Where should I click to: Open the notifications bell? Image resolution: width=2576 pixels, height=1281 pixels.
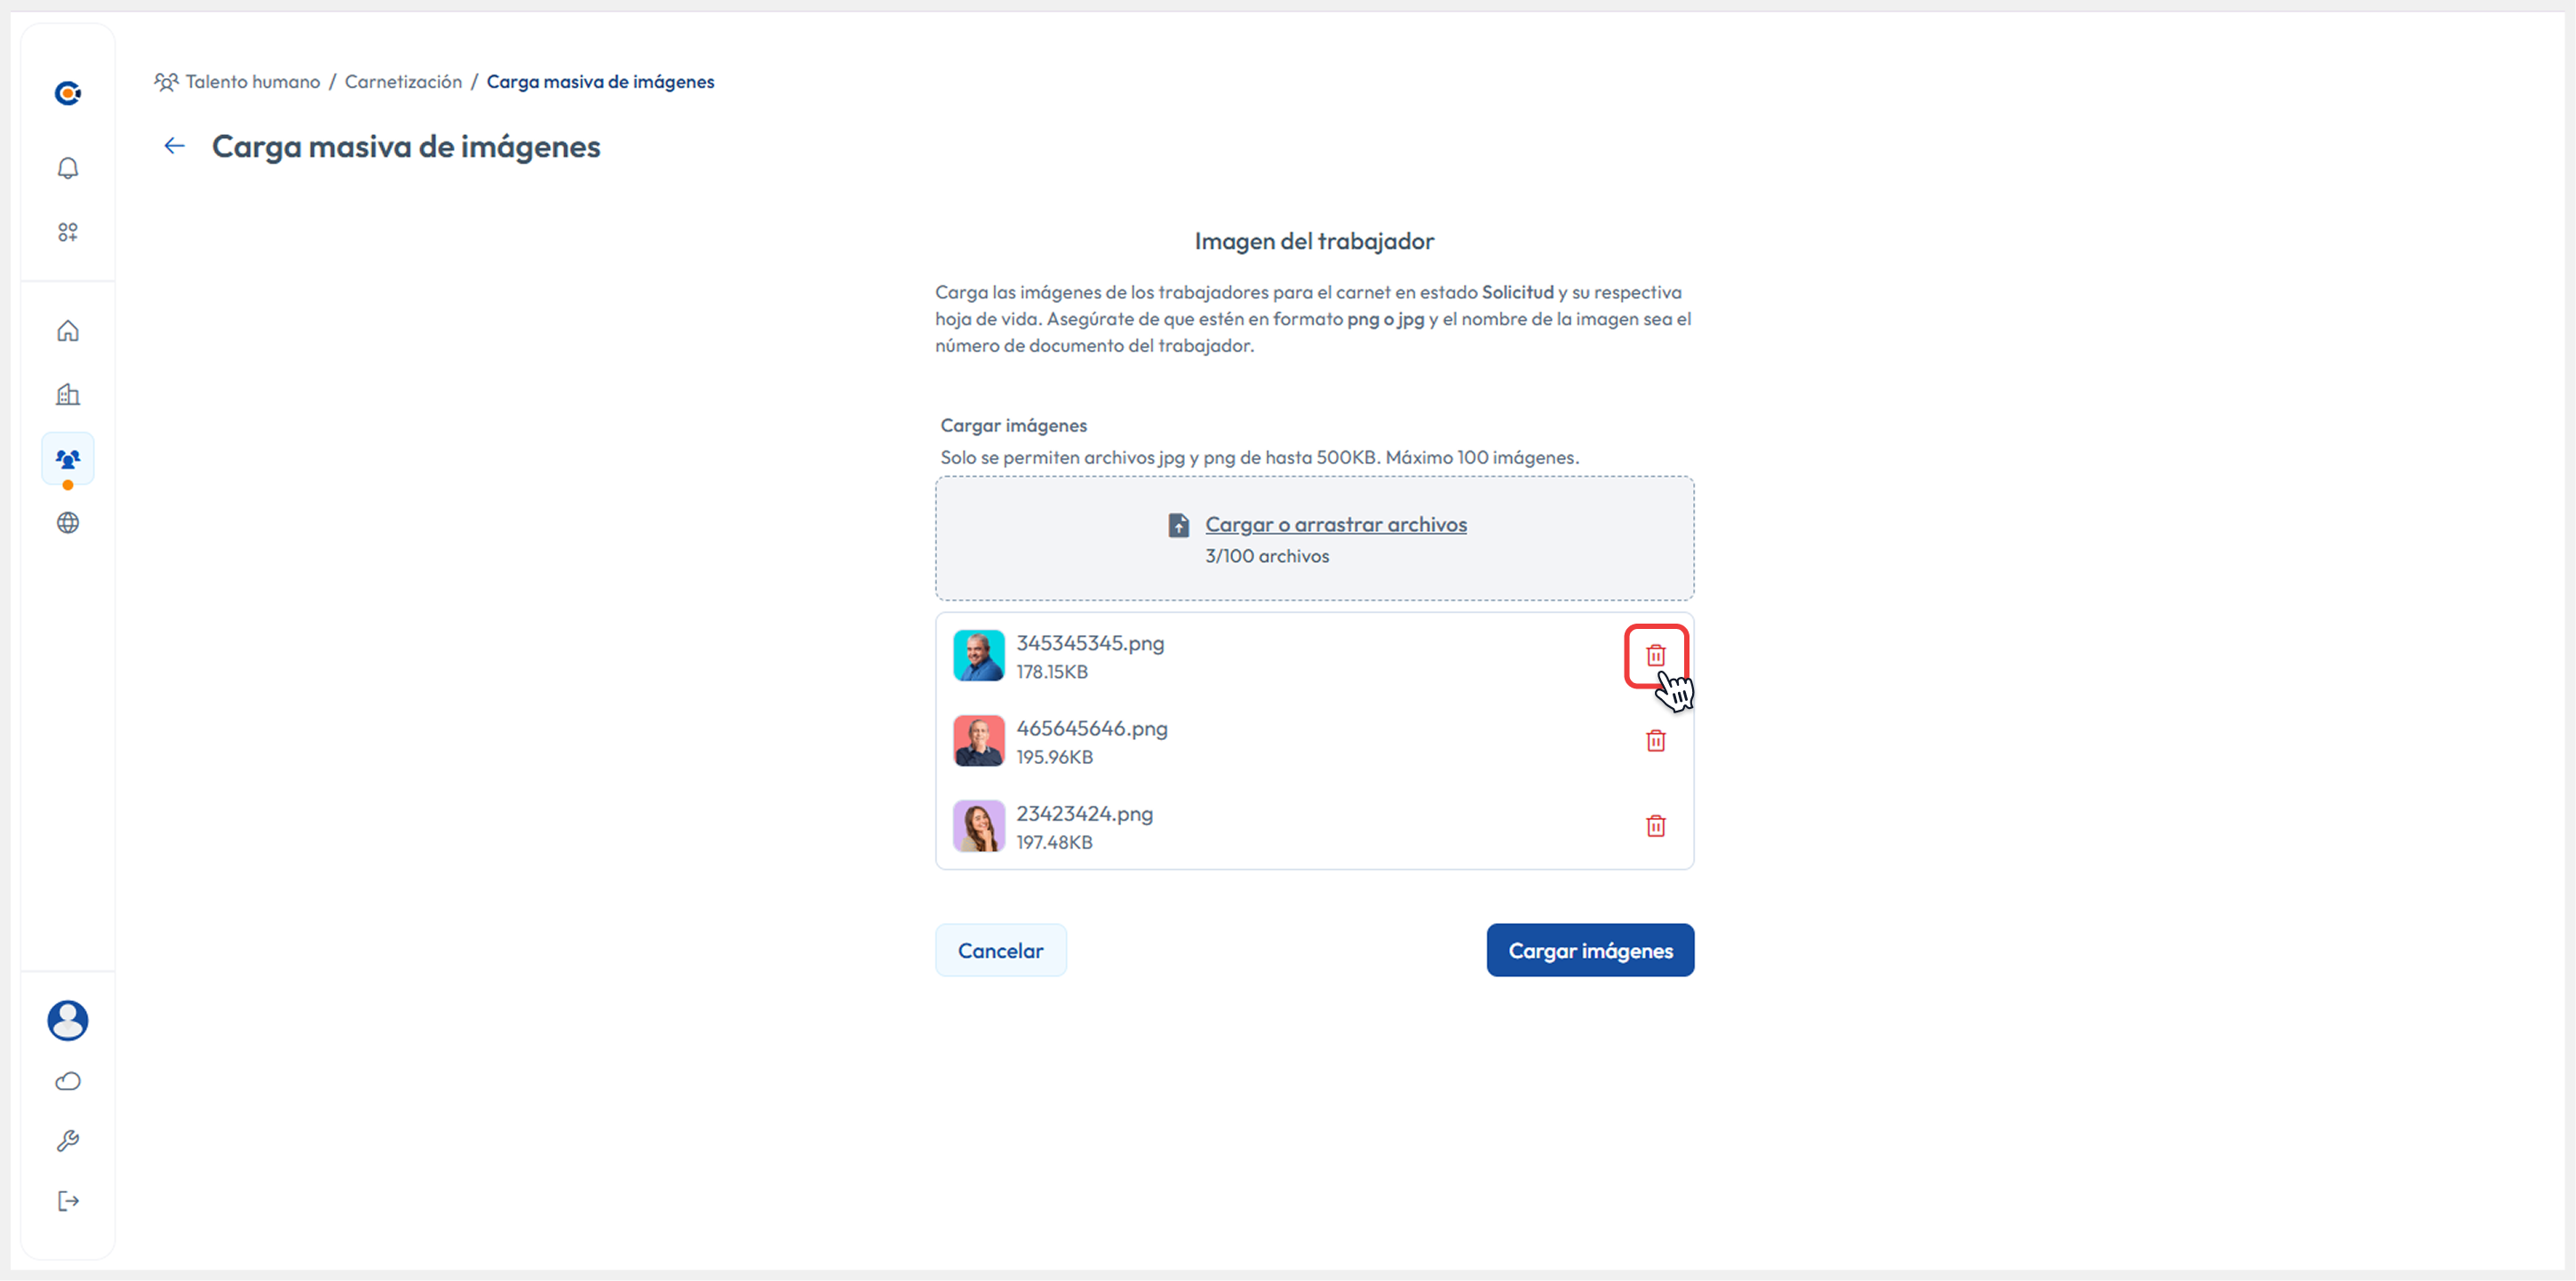67,167
